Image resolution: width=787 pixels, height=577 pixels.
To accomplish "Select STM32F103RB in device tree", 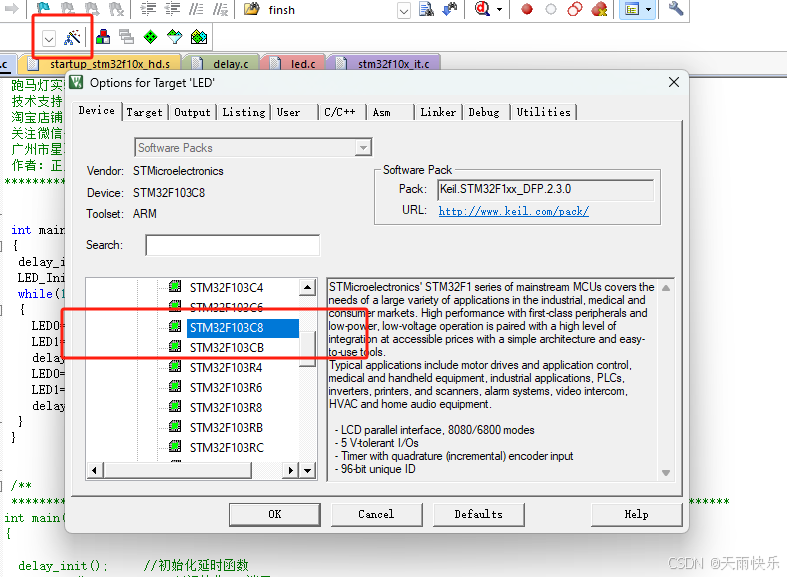I will pyautogui.click(x=226, y=427).
